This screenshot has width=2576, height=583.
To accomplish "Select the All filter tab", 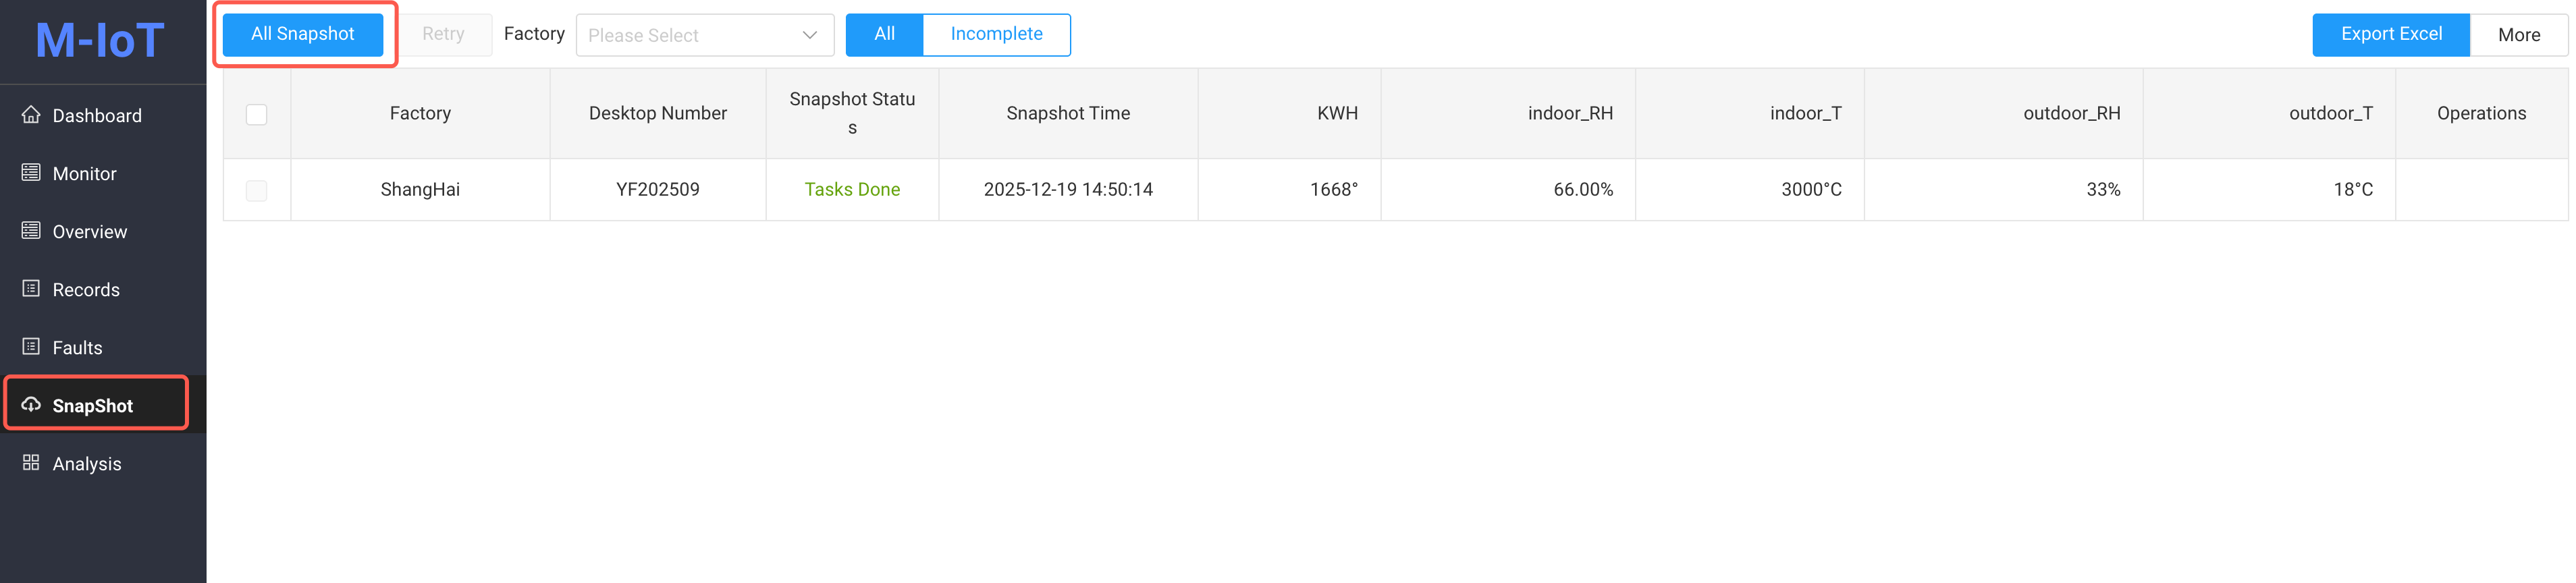I will pyautogui.click(x=884, y=35).
